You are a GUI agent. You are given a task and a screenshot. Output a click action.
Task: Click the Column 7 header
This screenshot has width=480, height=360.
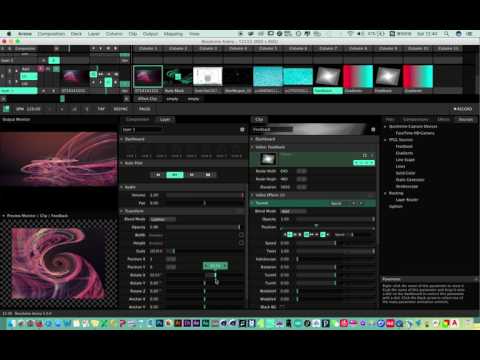click(x=328, y=49)
